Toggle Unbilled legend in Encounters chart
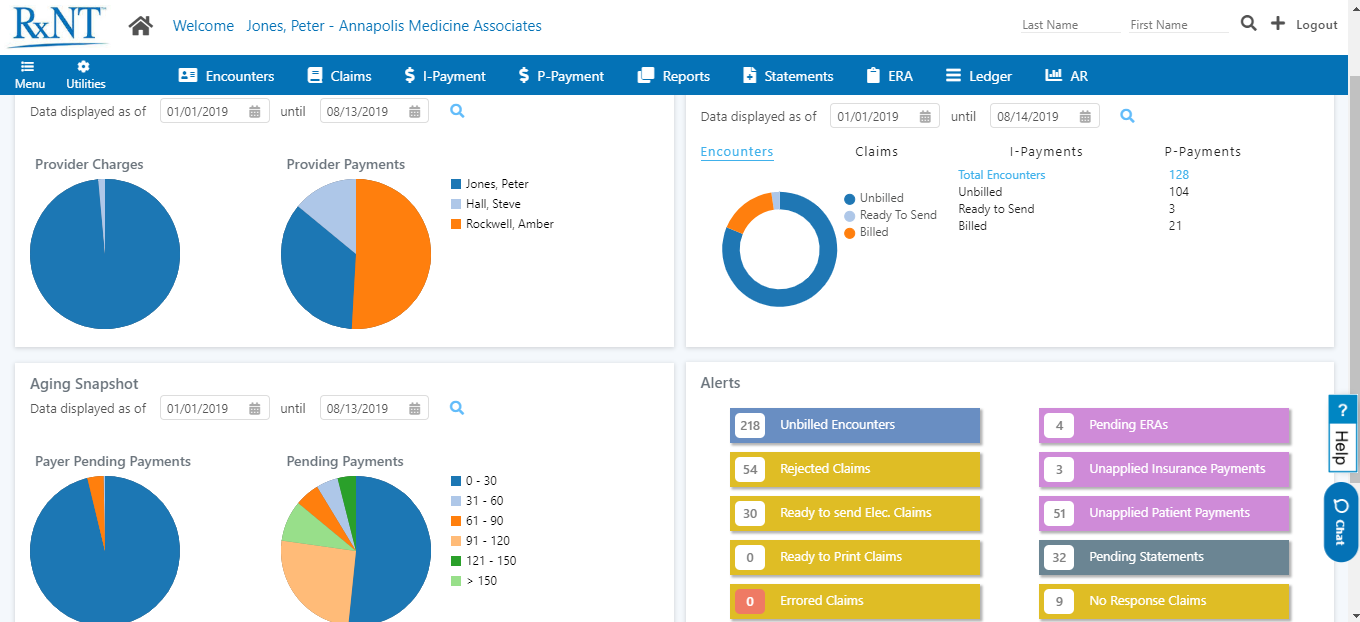 873,198
